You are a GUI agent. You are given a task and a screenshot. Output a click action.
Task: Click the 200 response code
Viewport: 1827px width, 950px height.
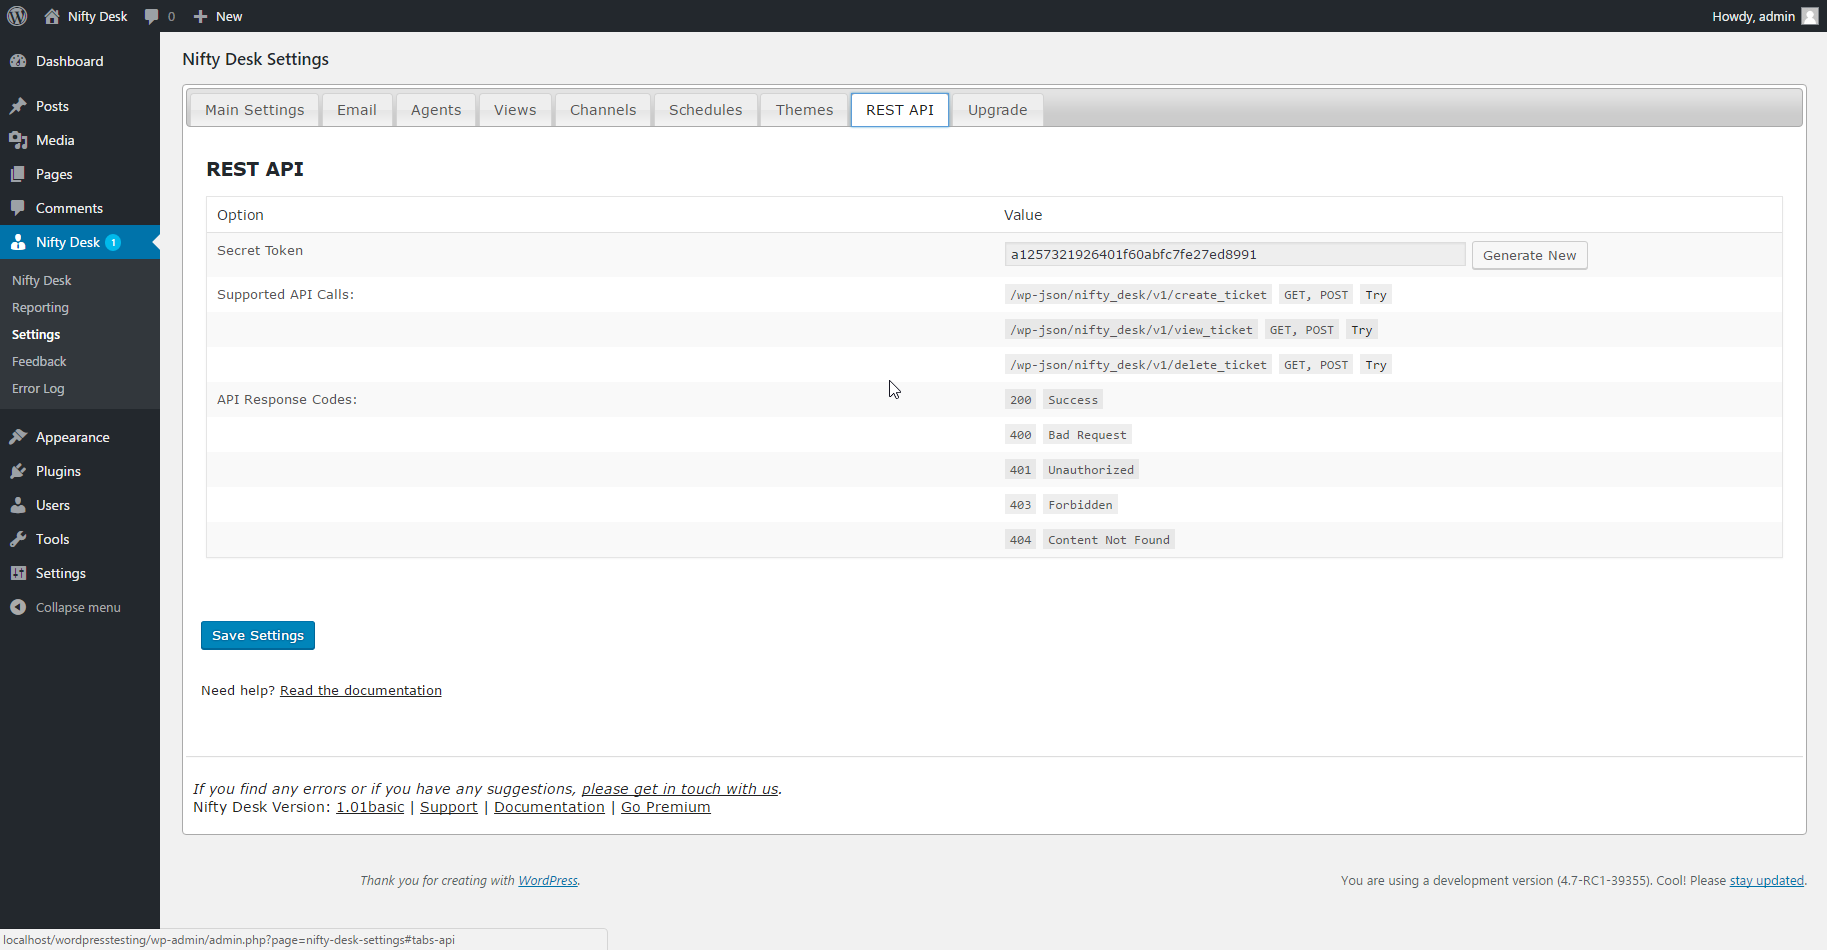1020,400
